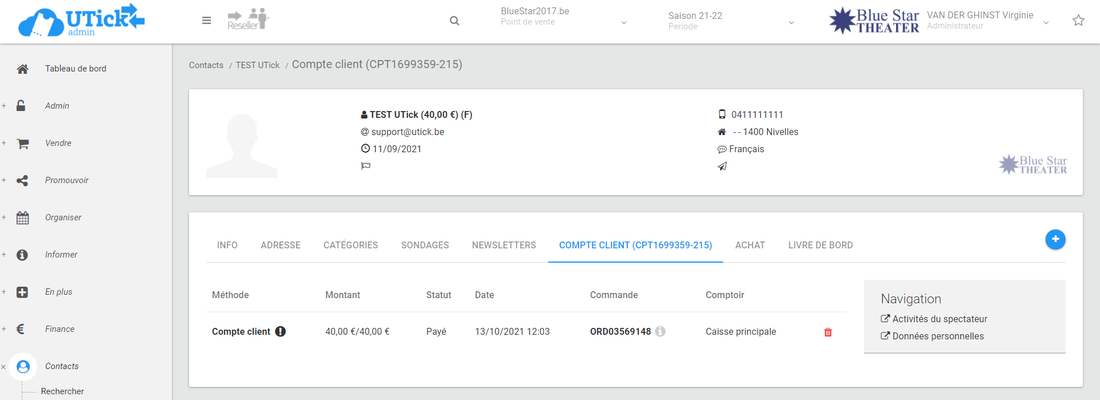Screen dimensions: 1100x400
Task: Switch to the Adresse tab
Action: coord(280,245)
